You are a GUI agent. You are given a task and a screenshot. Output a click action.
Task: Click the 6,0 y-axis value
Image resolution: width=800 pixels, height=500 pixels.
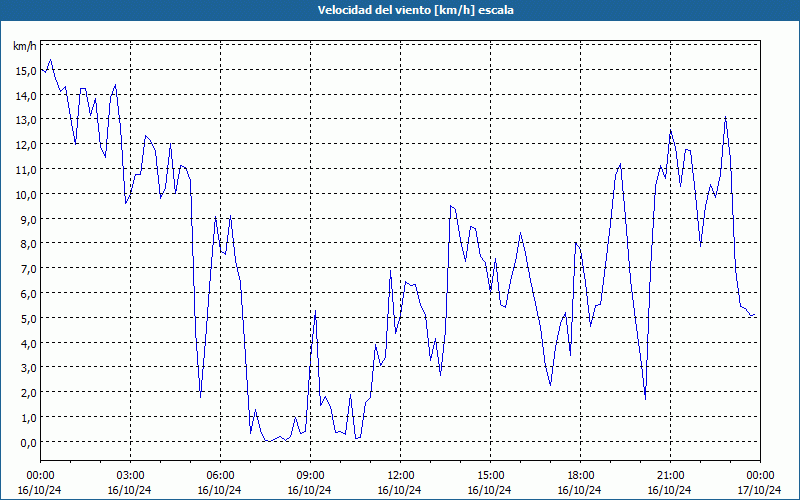29,294
